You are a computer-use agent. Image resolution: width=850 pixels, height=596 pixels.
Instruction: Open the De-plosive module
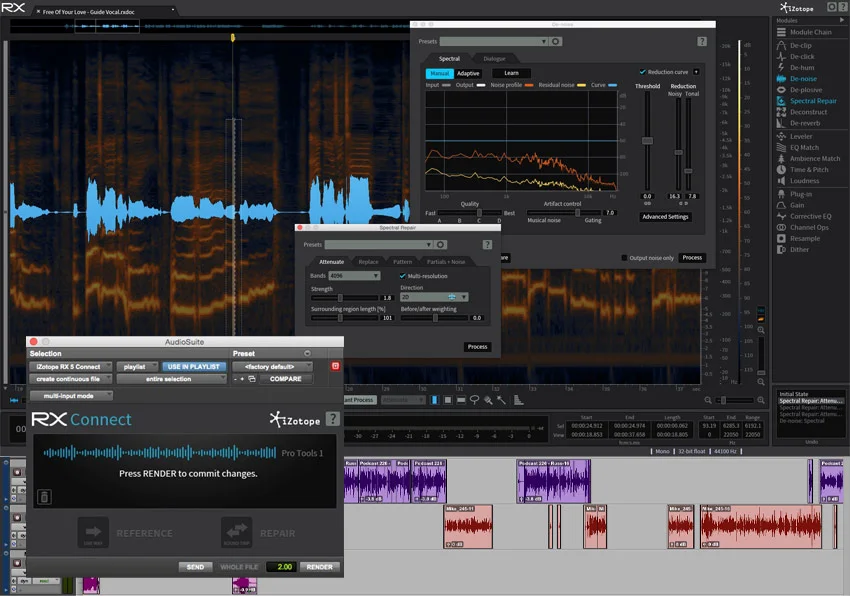click(x=806, y=90)
